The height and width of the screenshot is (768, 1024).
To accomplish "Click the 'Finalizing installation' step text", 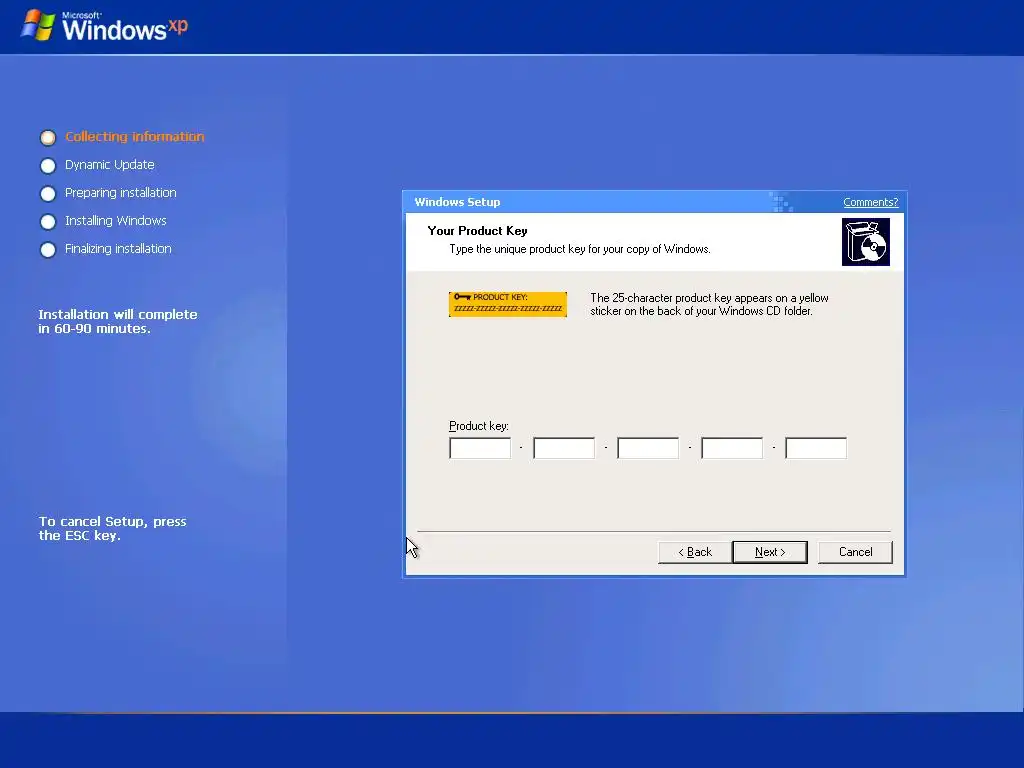I will (x=118, y=249).
